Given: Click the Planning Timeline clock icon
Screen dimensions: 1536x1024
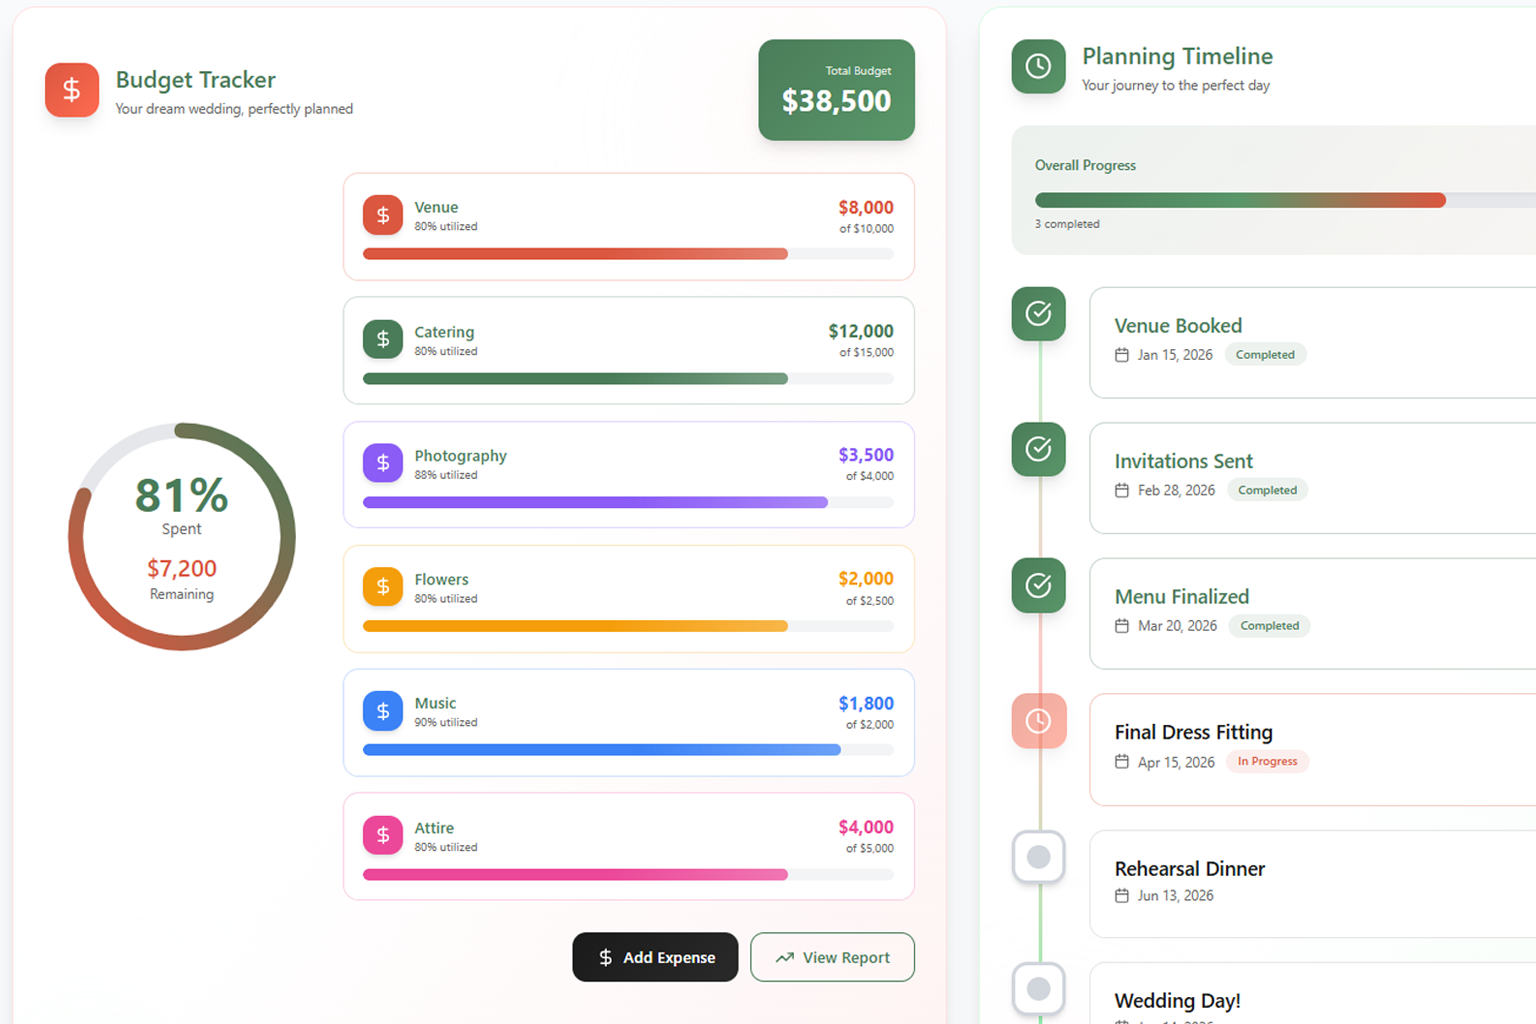Looking at the screenshot, I should (x=1038, y=67).
